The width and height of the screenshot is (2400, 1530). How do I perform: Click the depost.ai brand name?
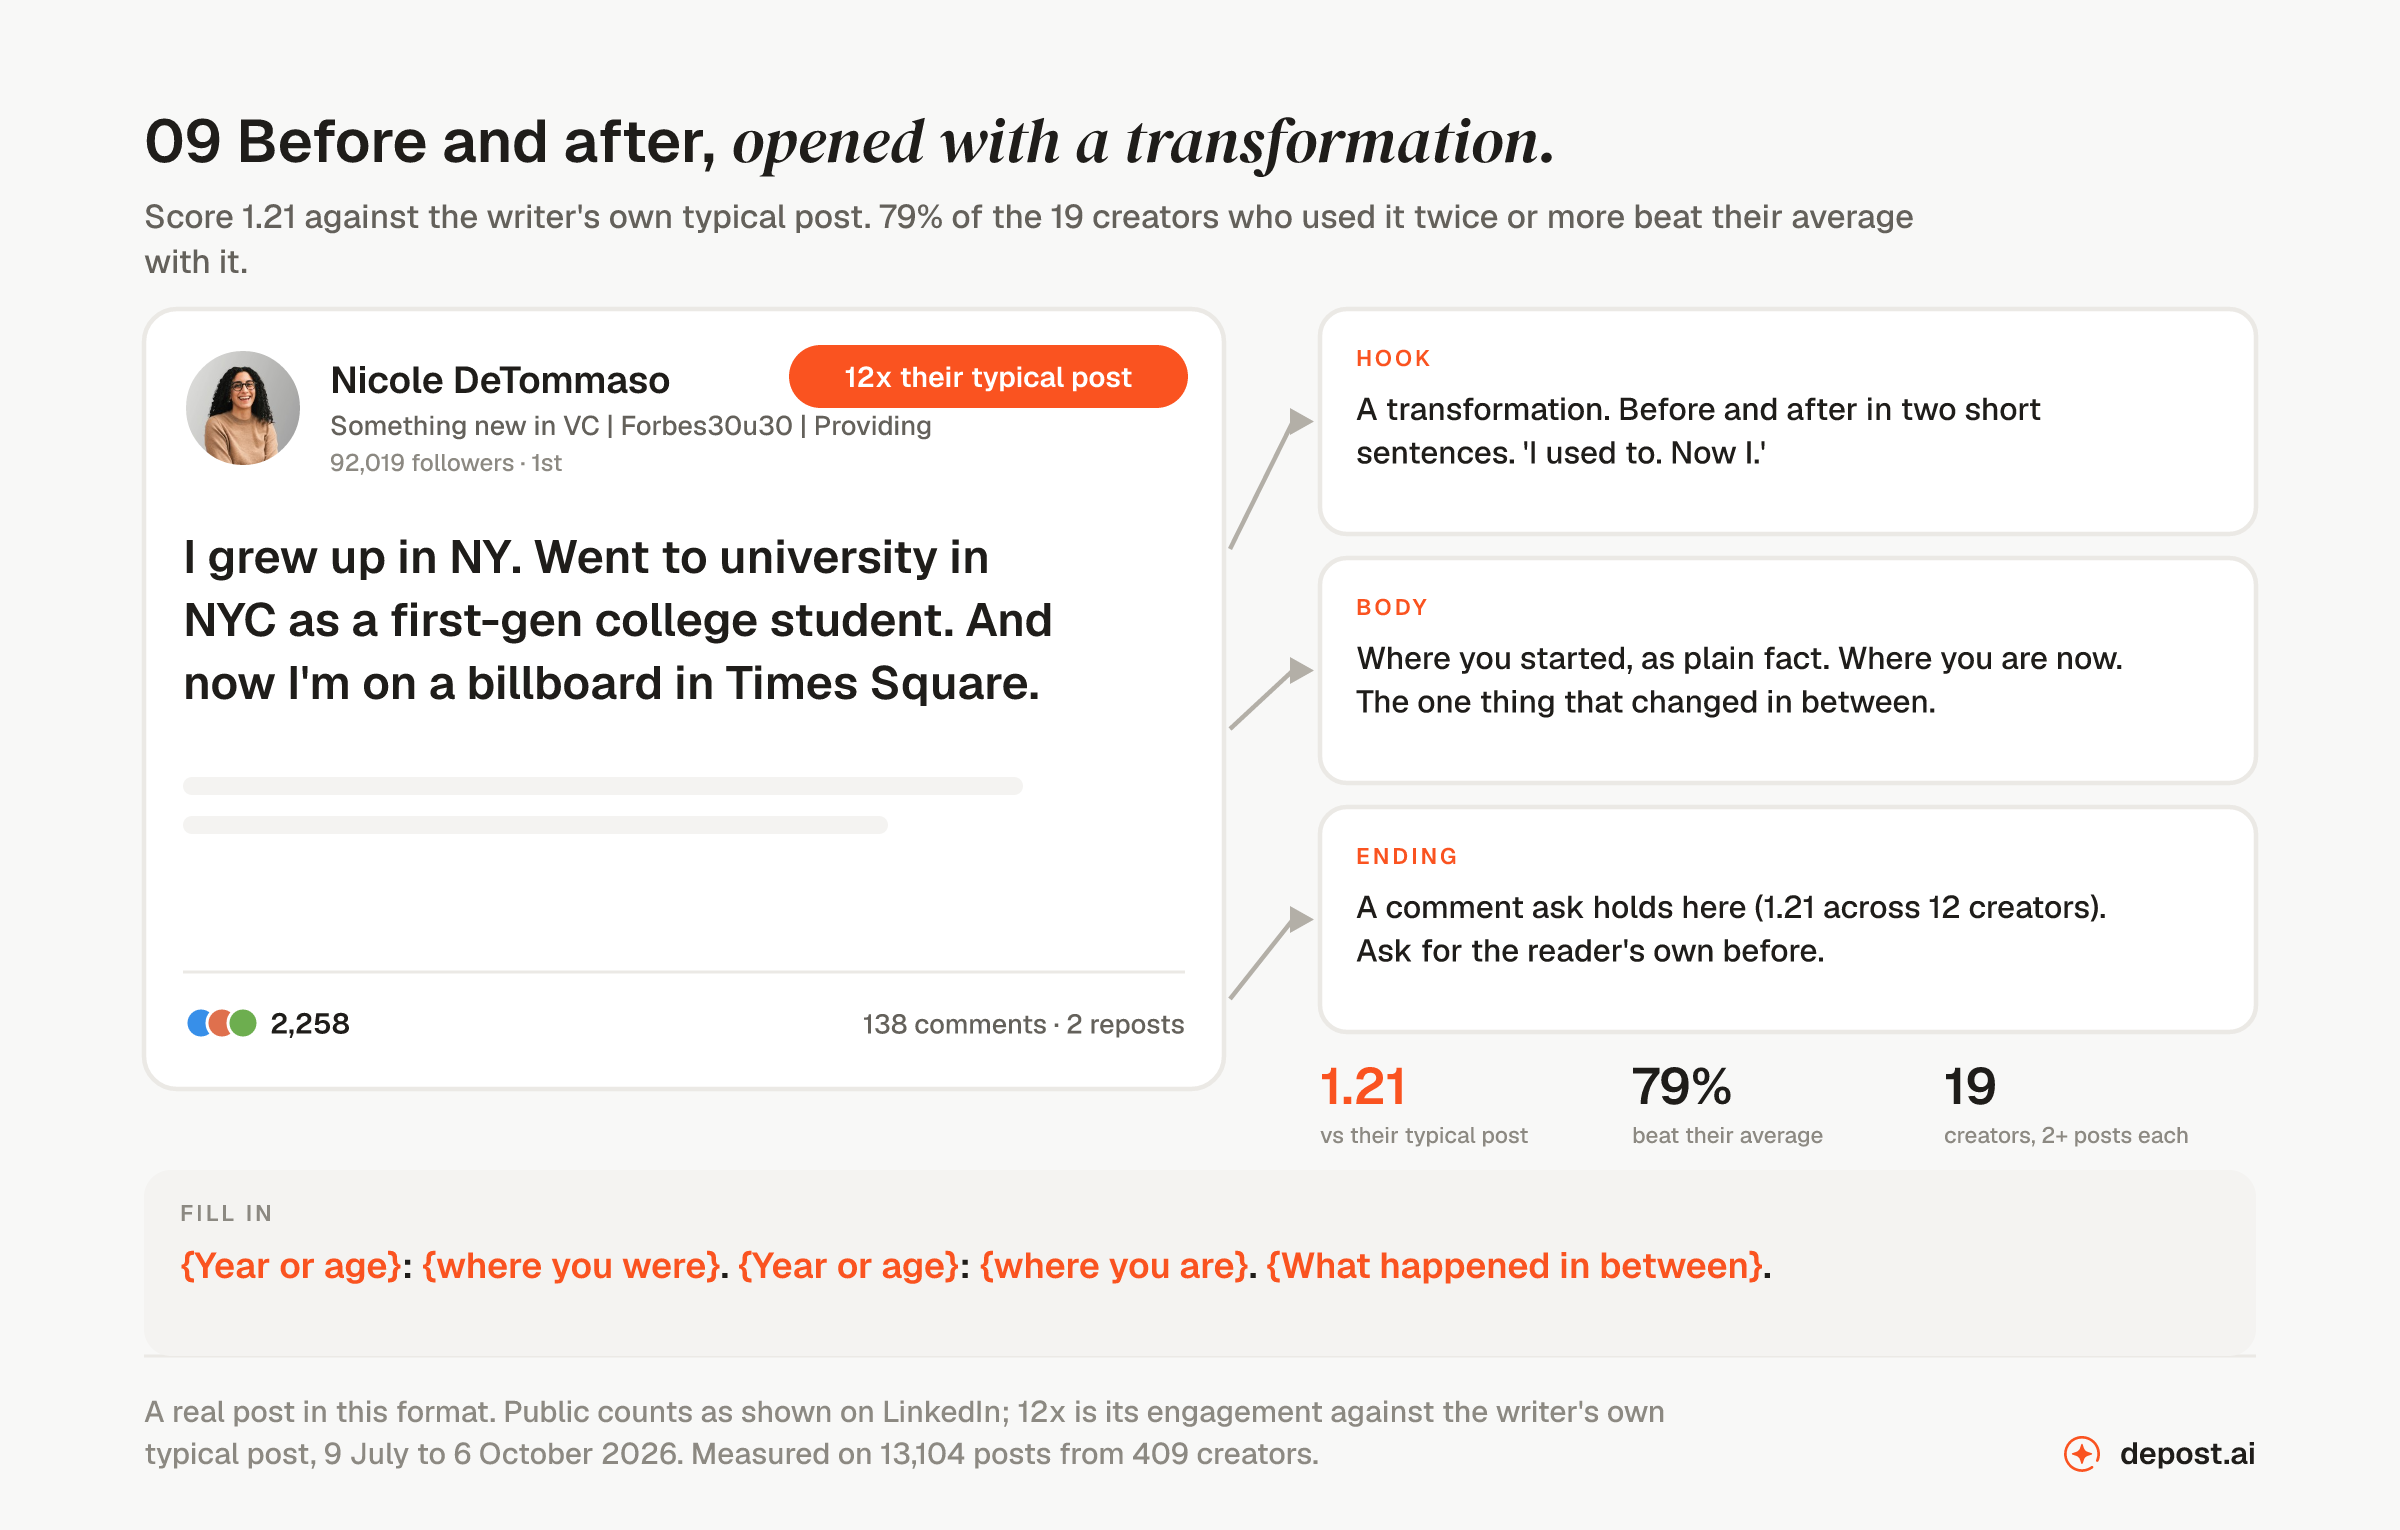(x=2187, y=1453)
